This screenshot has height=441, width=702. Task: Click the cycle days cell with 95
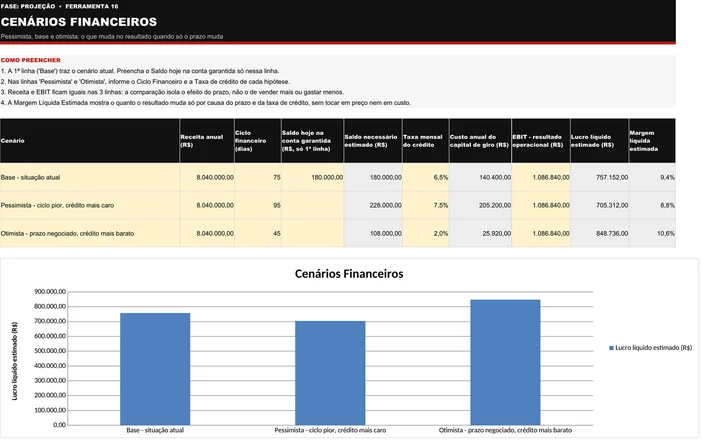pos(258,205)
